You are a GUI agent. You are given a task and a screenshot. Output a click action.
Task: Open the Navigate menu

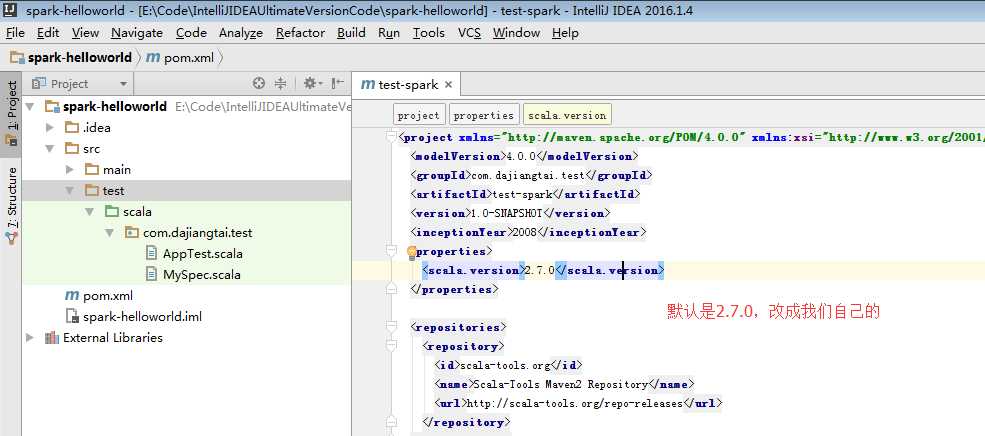pos(137,33)
